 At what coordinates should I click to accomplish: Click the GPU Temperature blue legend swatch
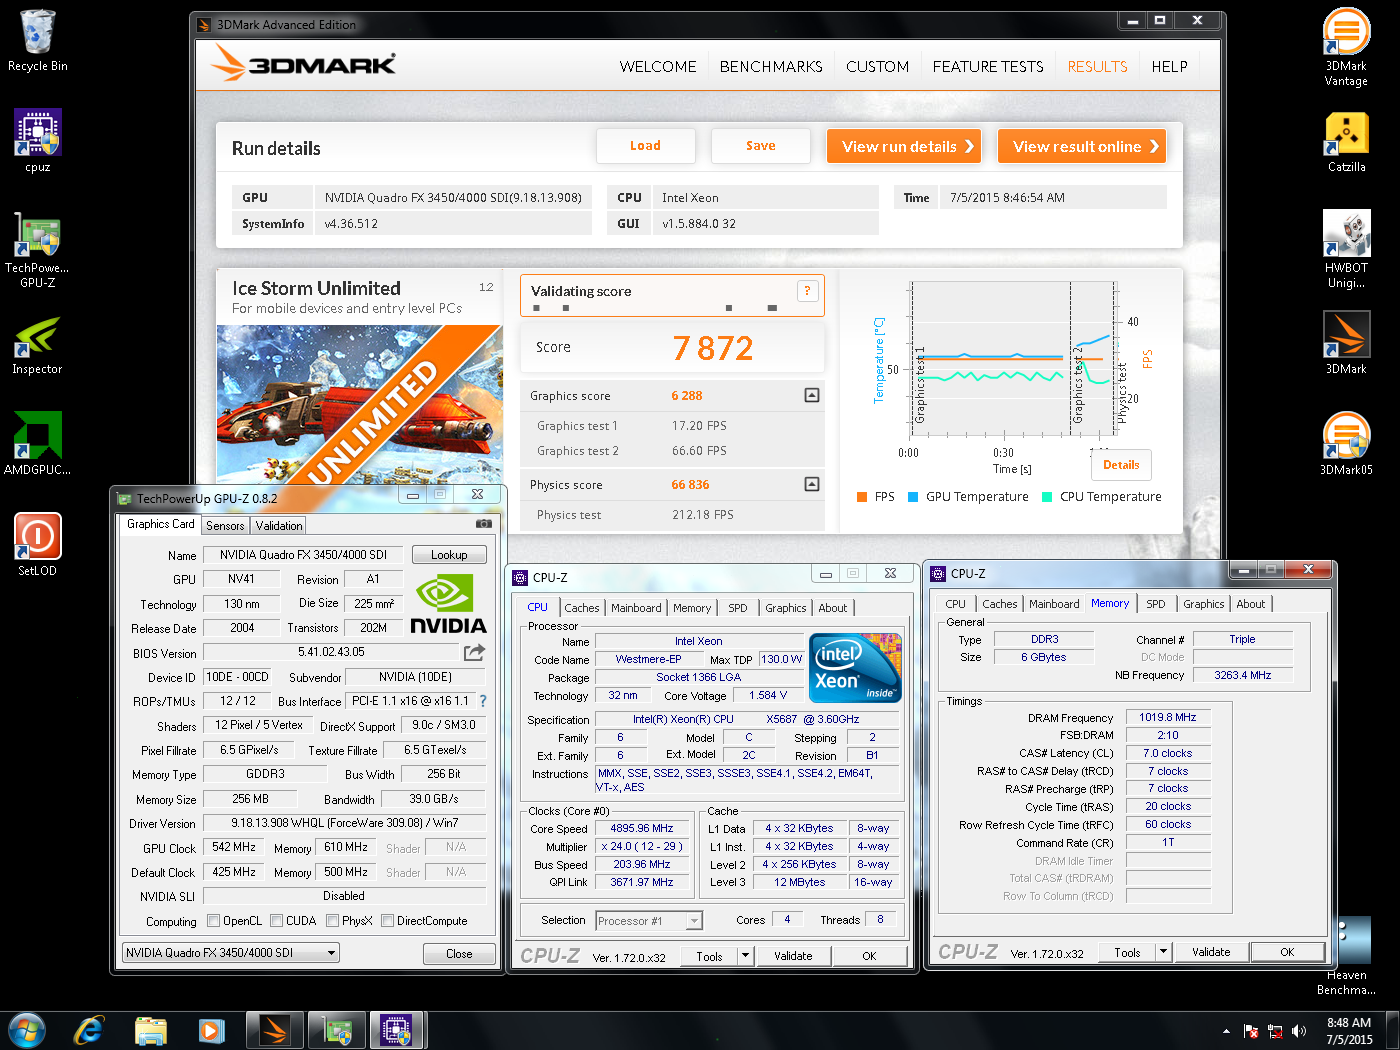(913, 497)
